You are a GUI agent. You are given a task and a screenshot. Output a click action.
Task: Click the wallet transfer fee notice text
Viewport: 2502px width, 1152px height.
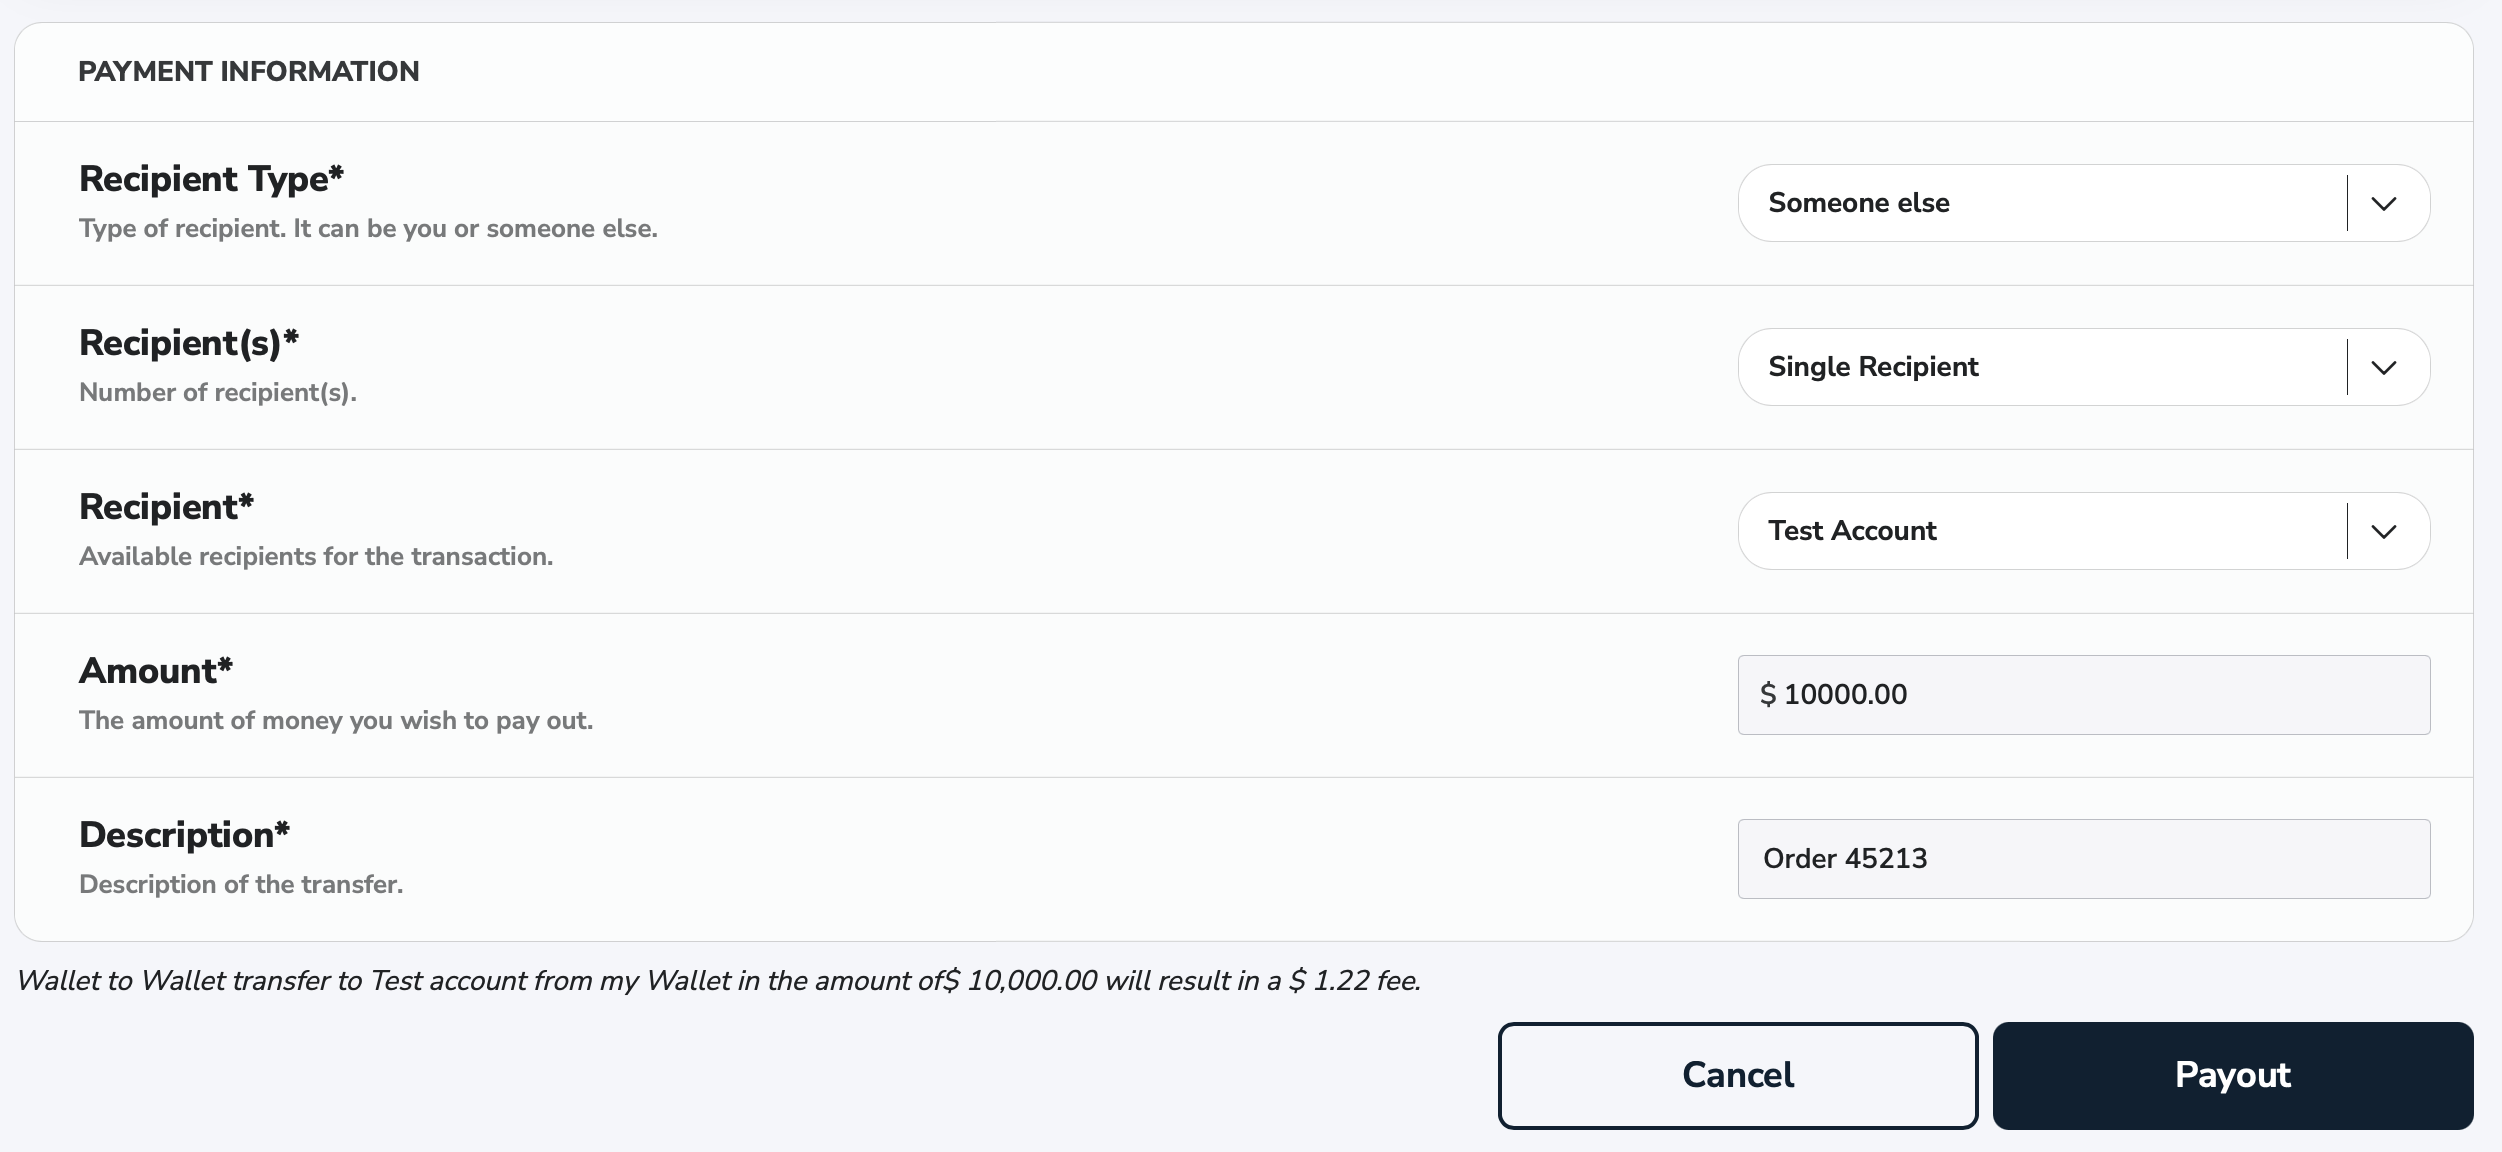click(718, 981)
